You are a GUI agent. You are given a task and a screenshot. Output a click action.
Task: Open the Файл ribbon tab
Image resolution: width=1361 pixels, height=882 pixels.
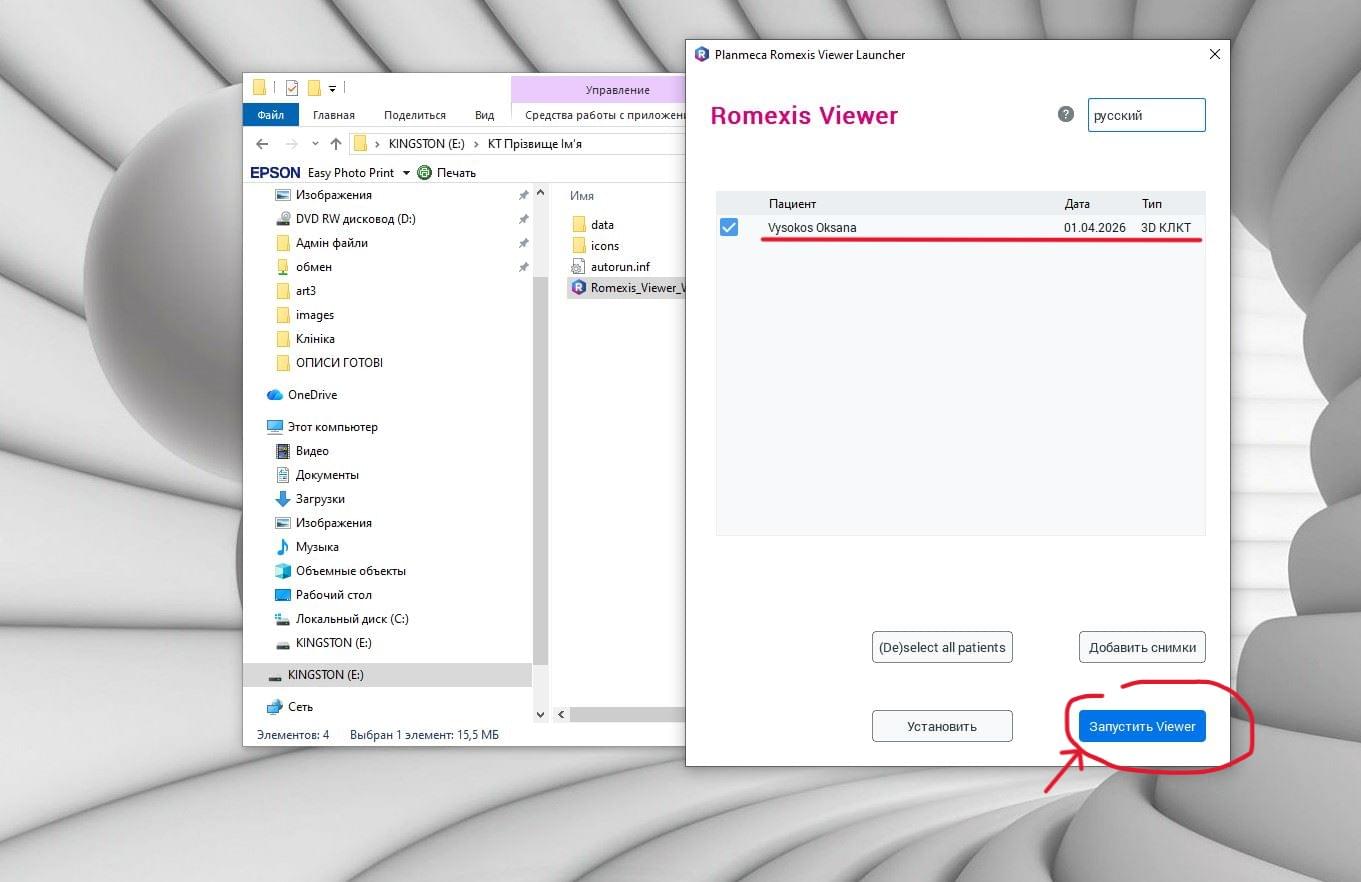tap(270, 115)
